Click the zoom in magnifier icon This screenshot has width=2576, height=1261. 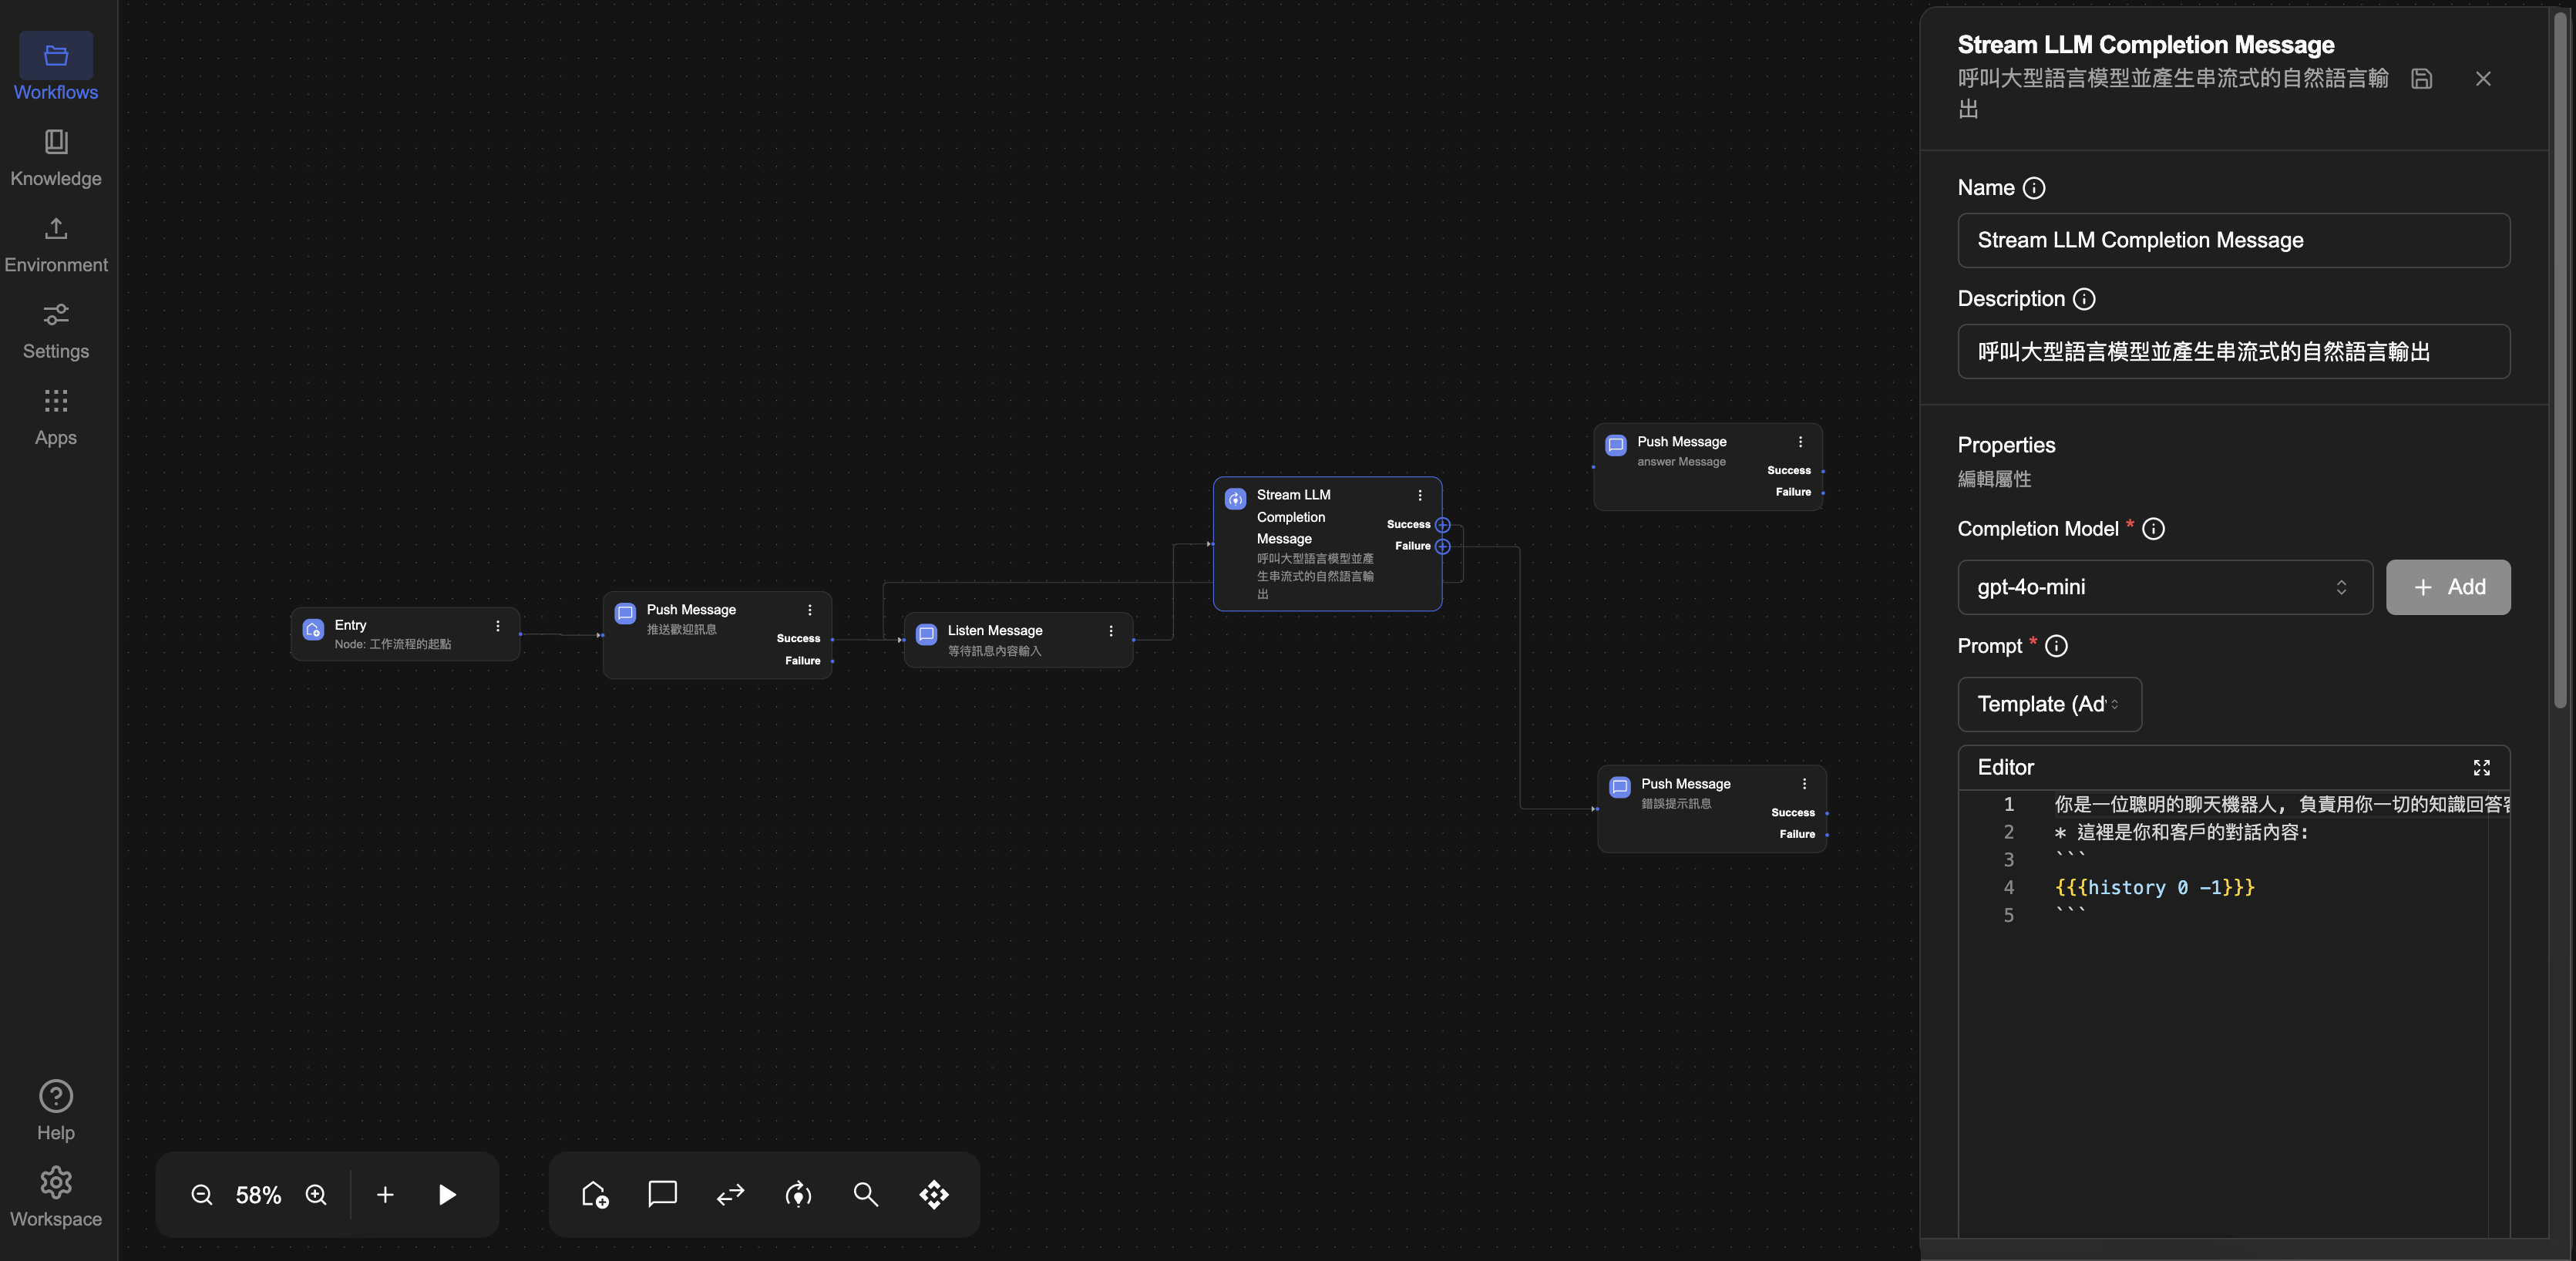tap(316, 1194)
